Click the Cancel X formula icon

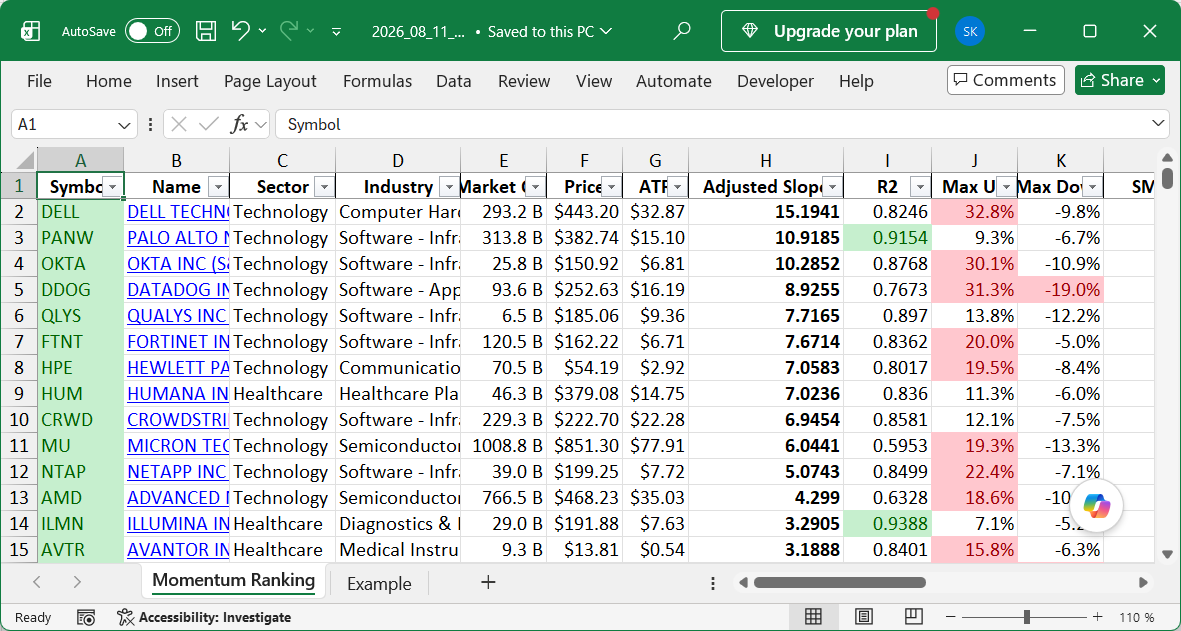pos(179,124)
